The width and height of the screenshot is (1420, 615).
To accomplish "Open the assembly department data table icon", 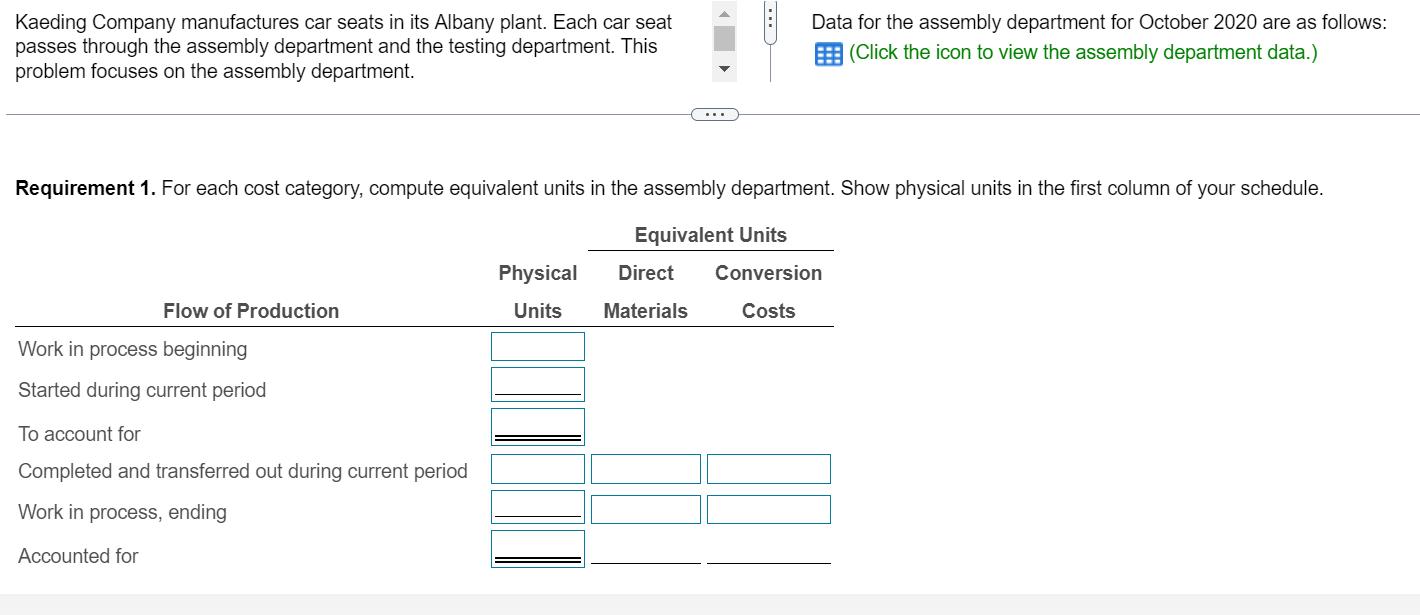I will point(827,51).
